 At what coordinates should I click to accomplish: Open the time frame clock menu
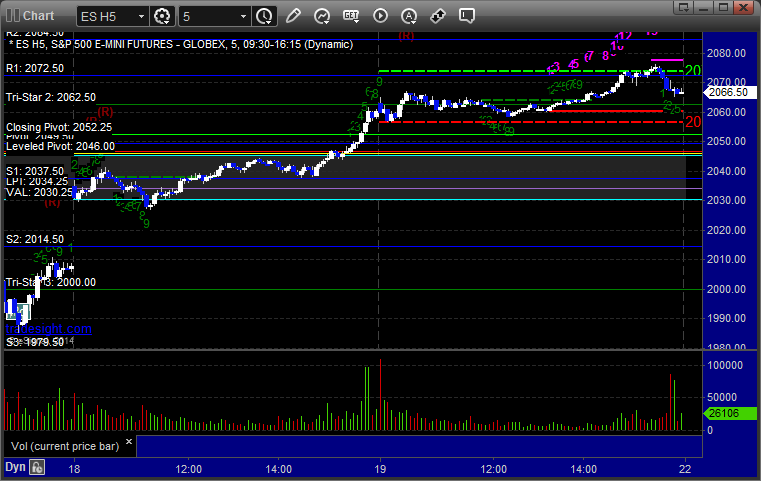[x=265, y=16]
